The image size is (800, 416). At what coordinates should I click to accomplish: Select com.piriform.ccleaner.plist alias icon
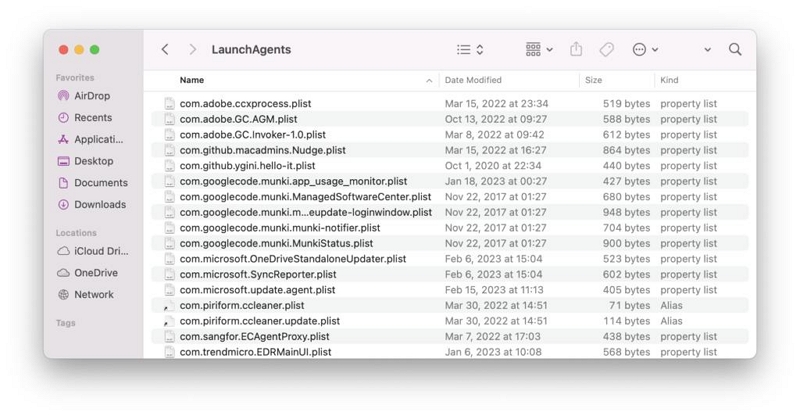(x=169, y=306)
